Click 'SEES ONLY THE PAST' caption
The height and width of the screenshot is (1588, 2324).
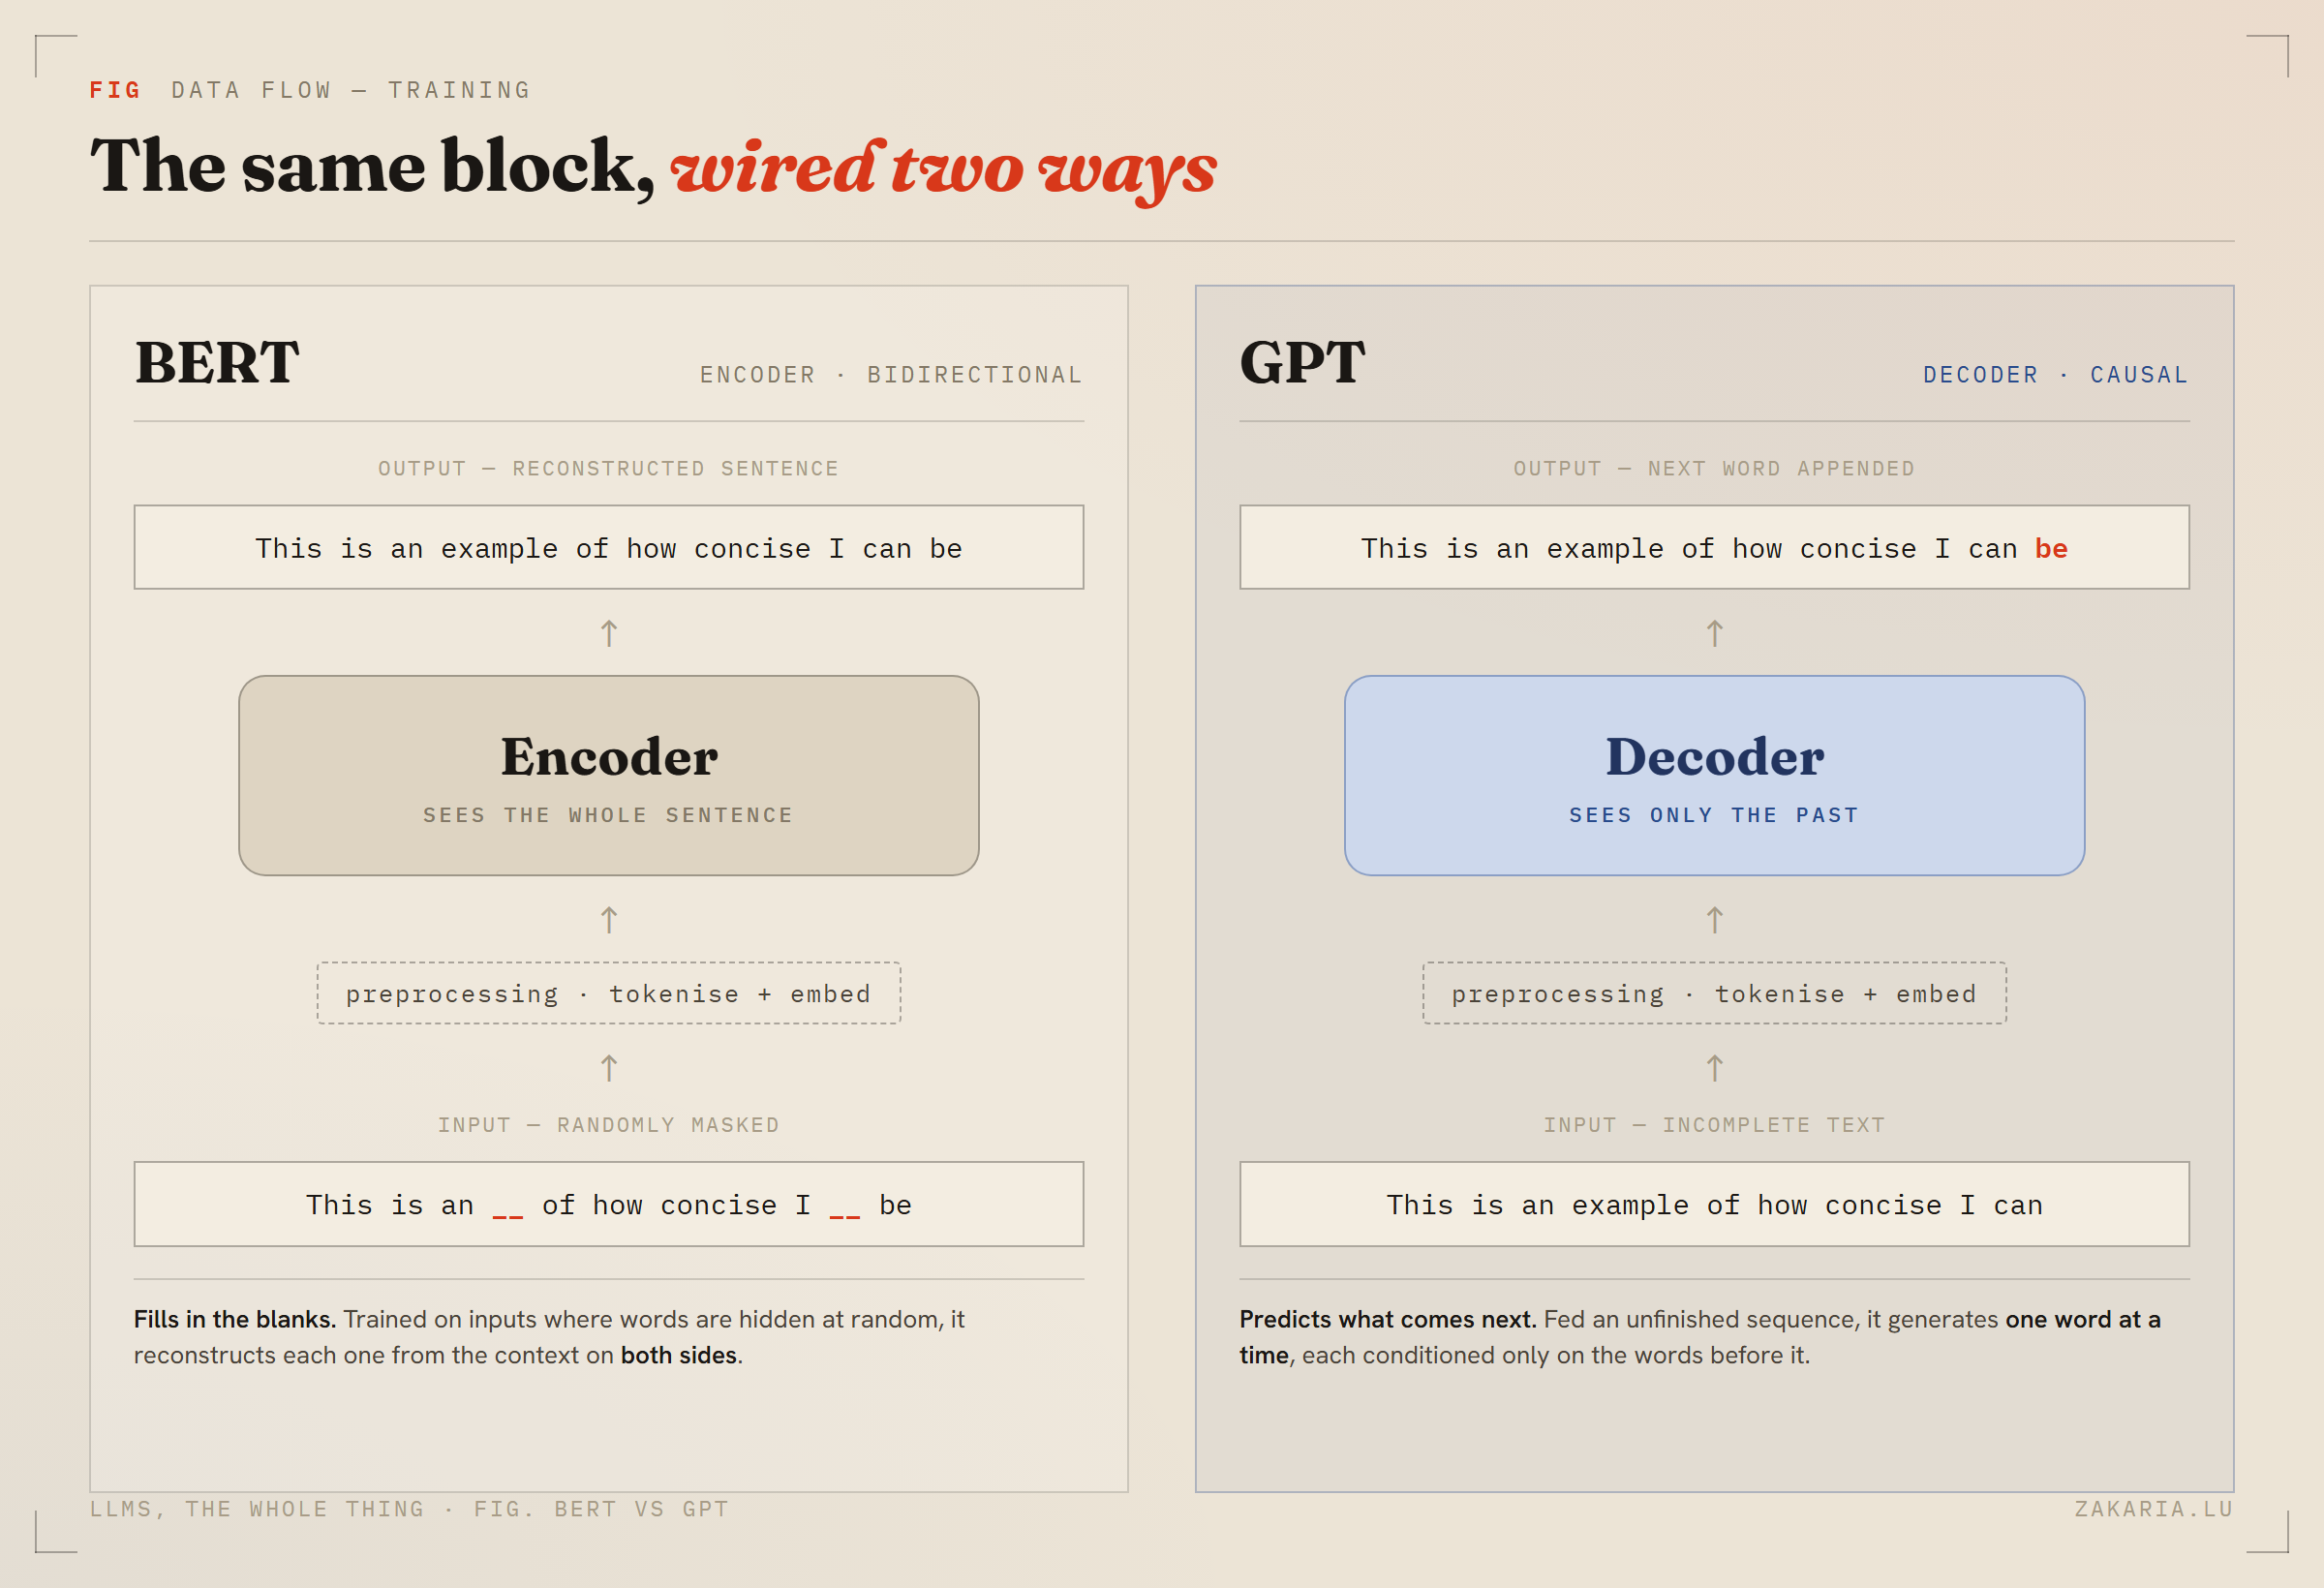pos(1714,815)
